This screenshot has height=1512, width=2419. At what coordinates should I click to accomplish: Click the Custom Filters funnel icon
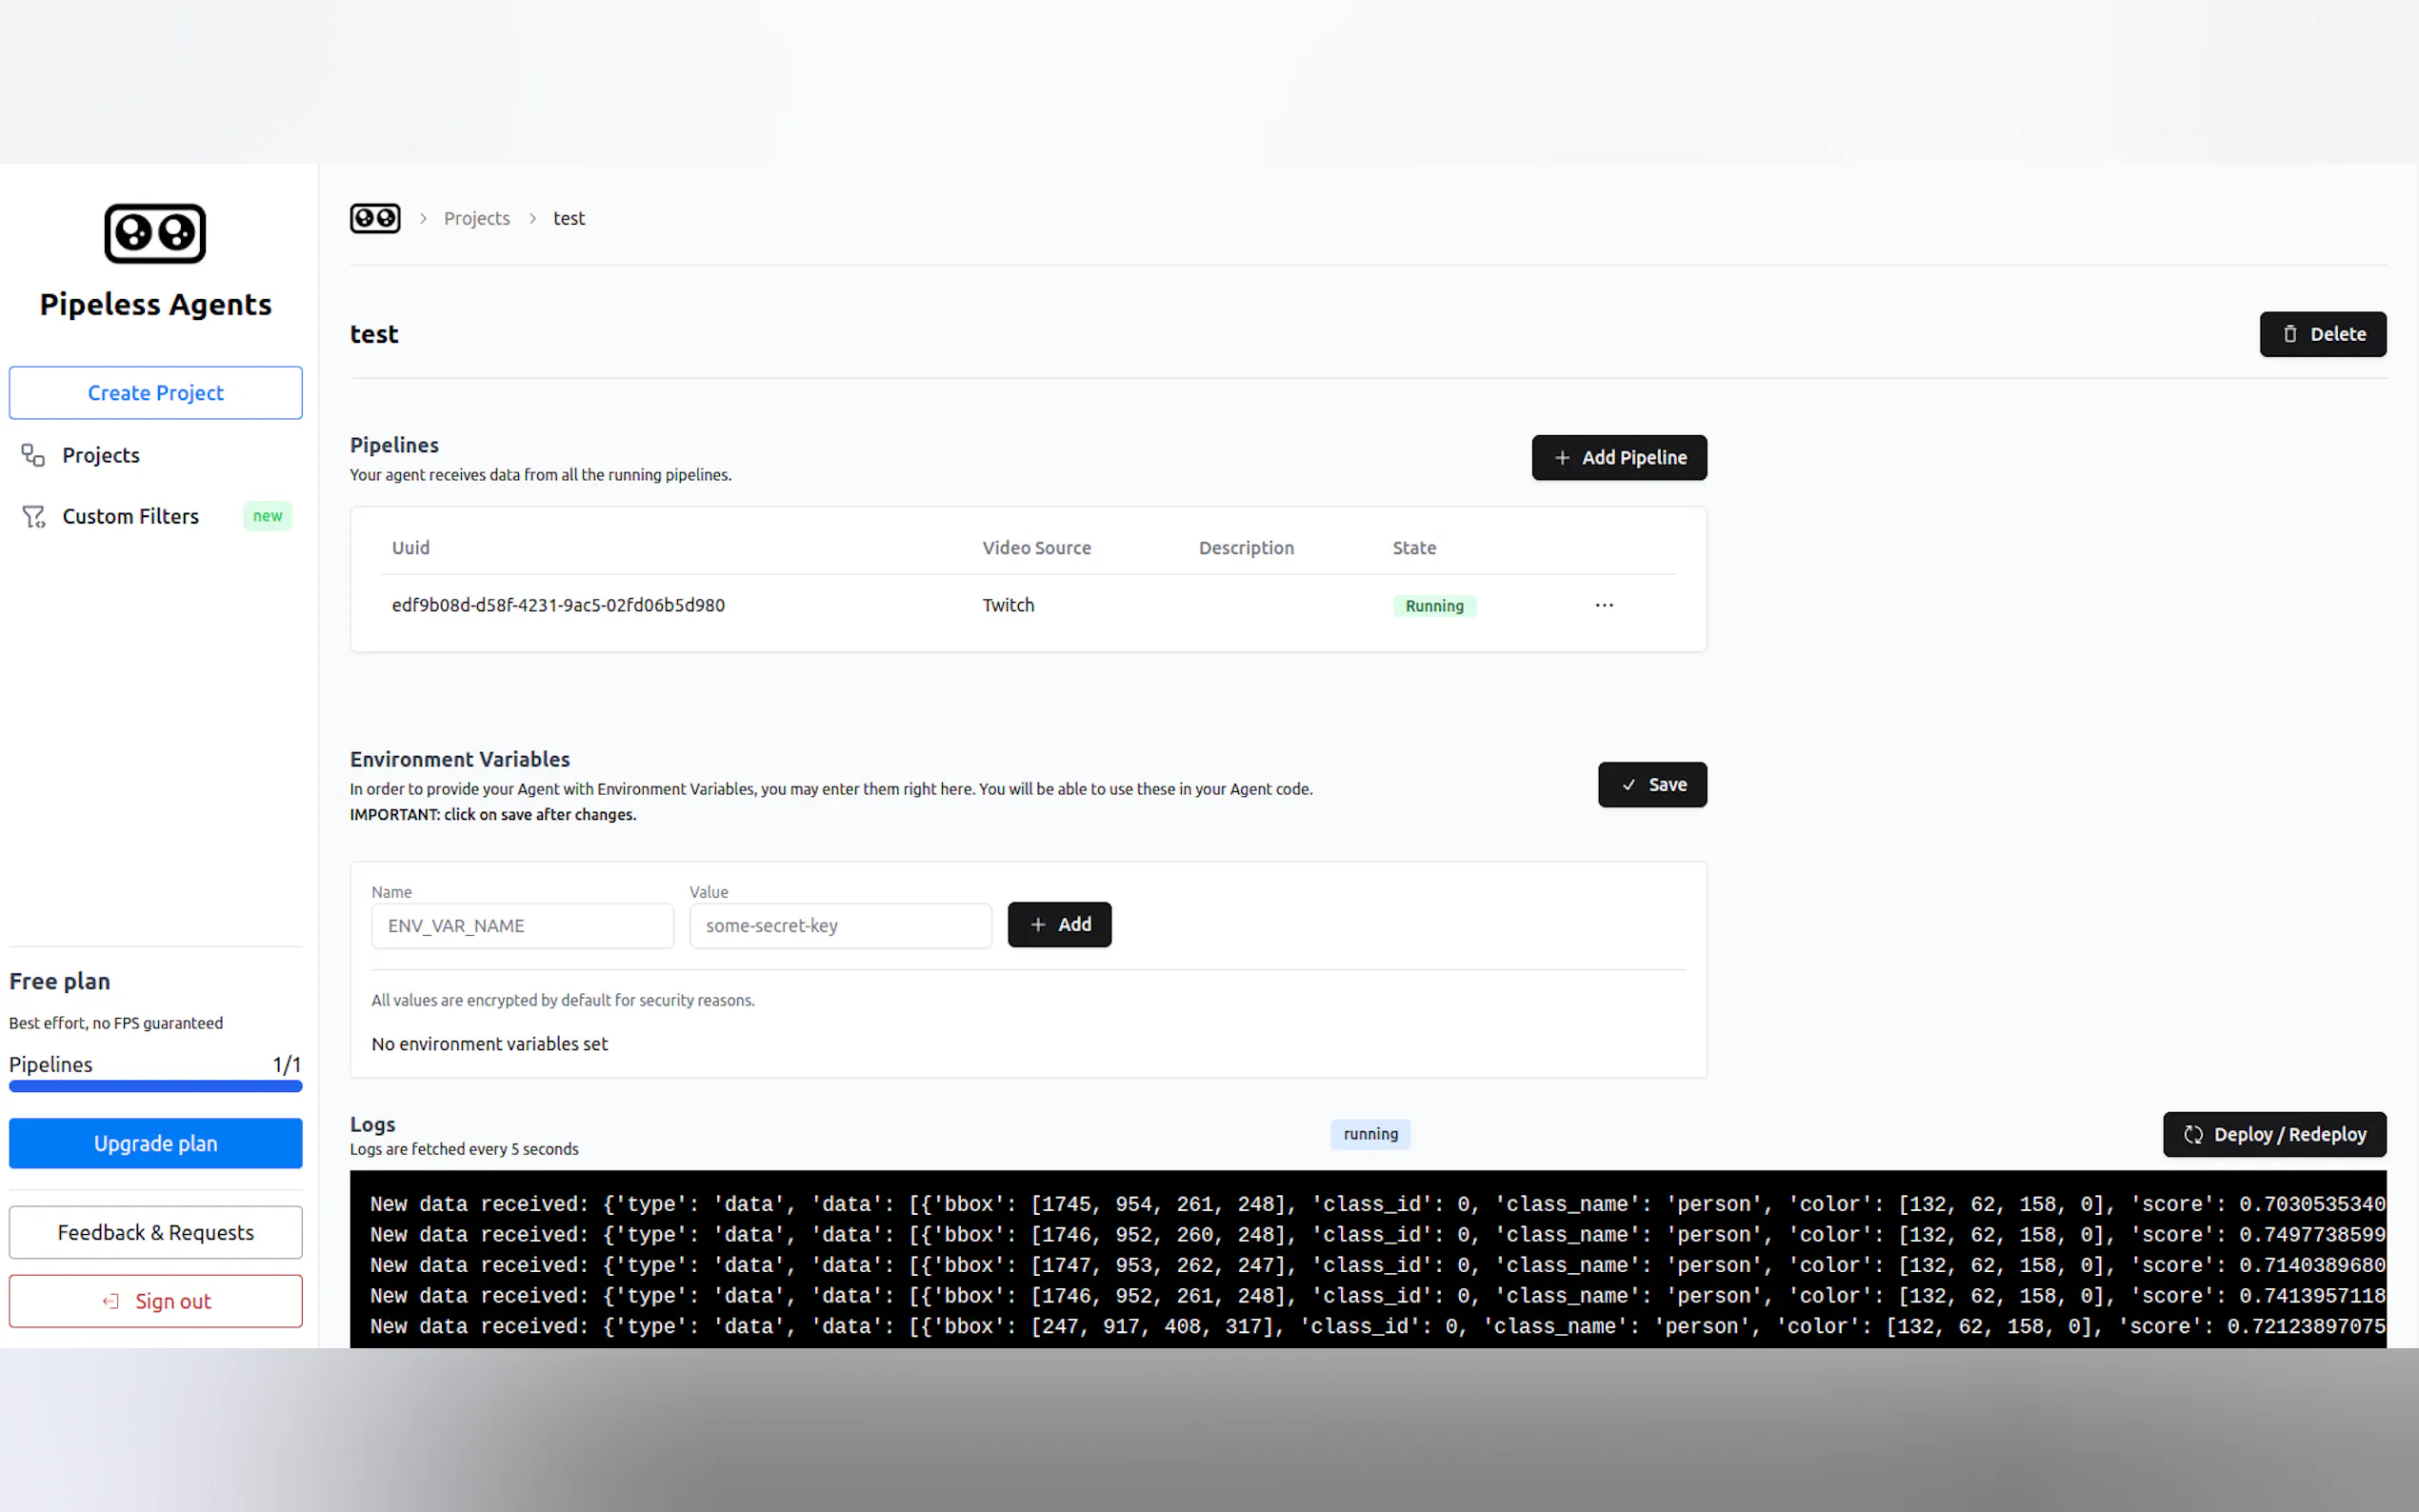coord(34,516)
